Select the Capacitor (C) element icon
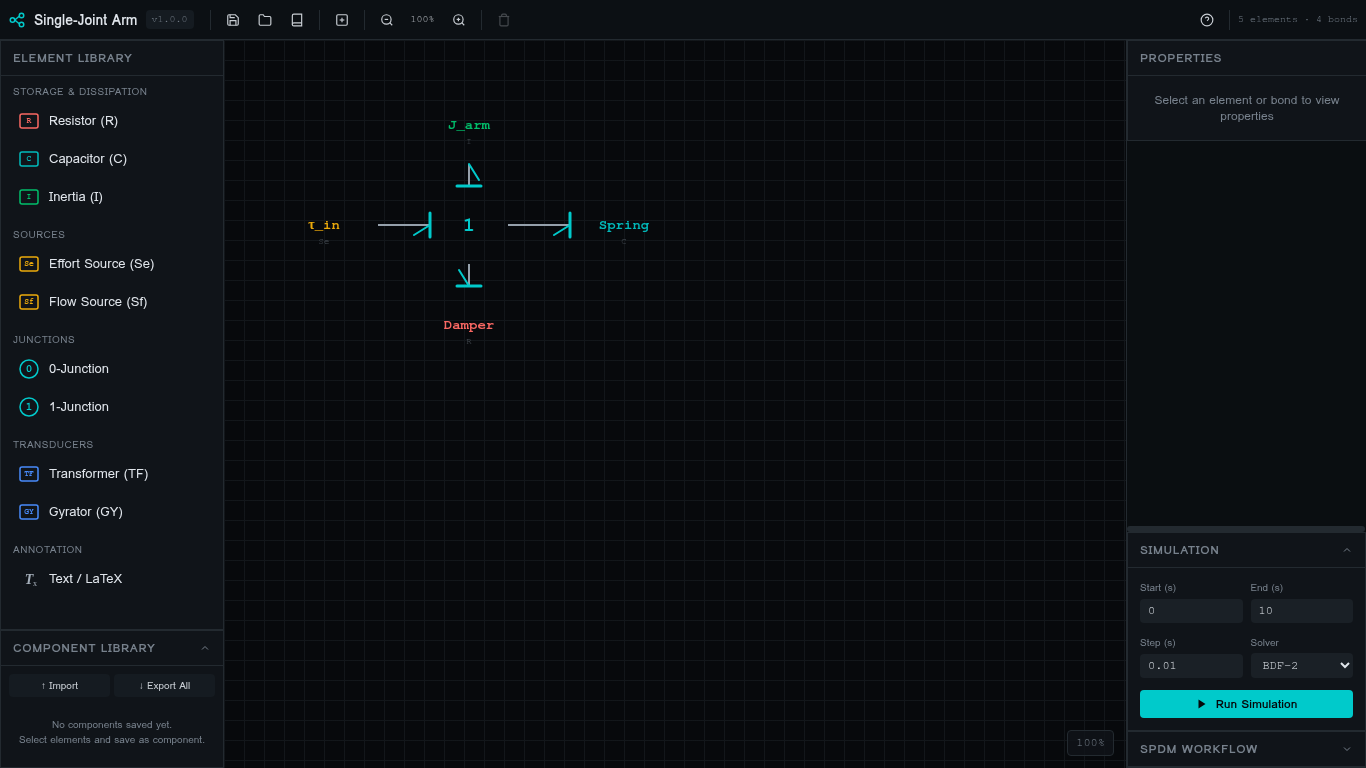Viewport: 1366px width, 768px height. coord(29,159)
